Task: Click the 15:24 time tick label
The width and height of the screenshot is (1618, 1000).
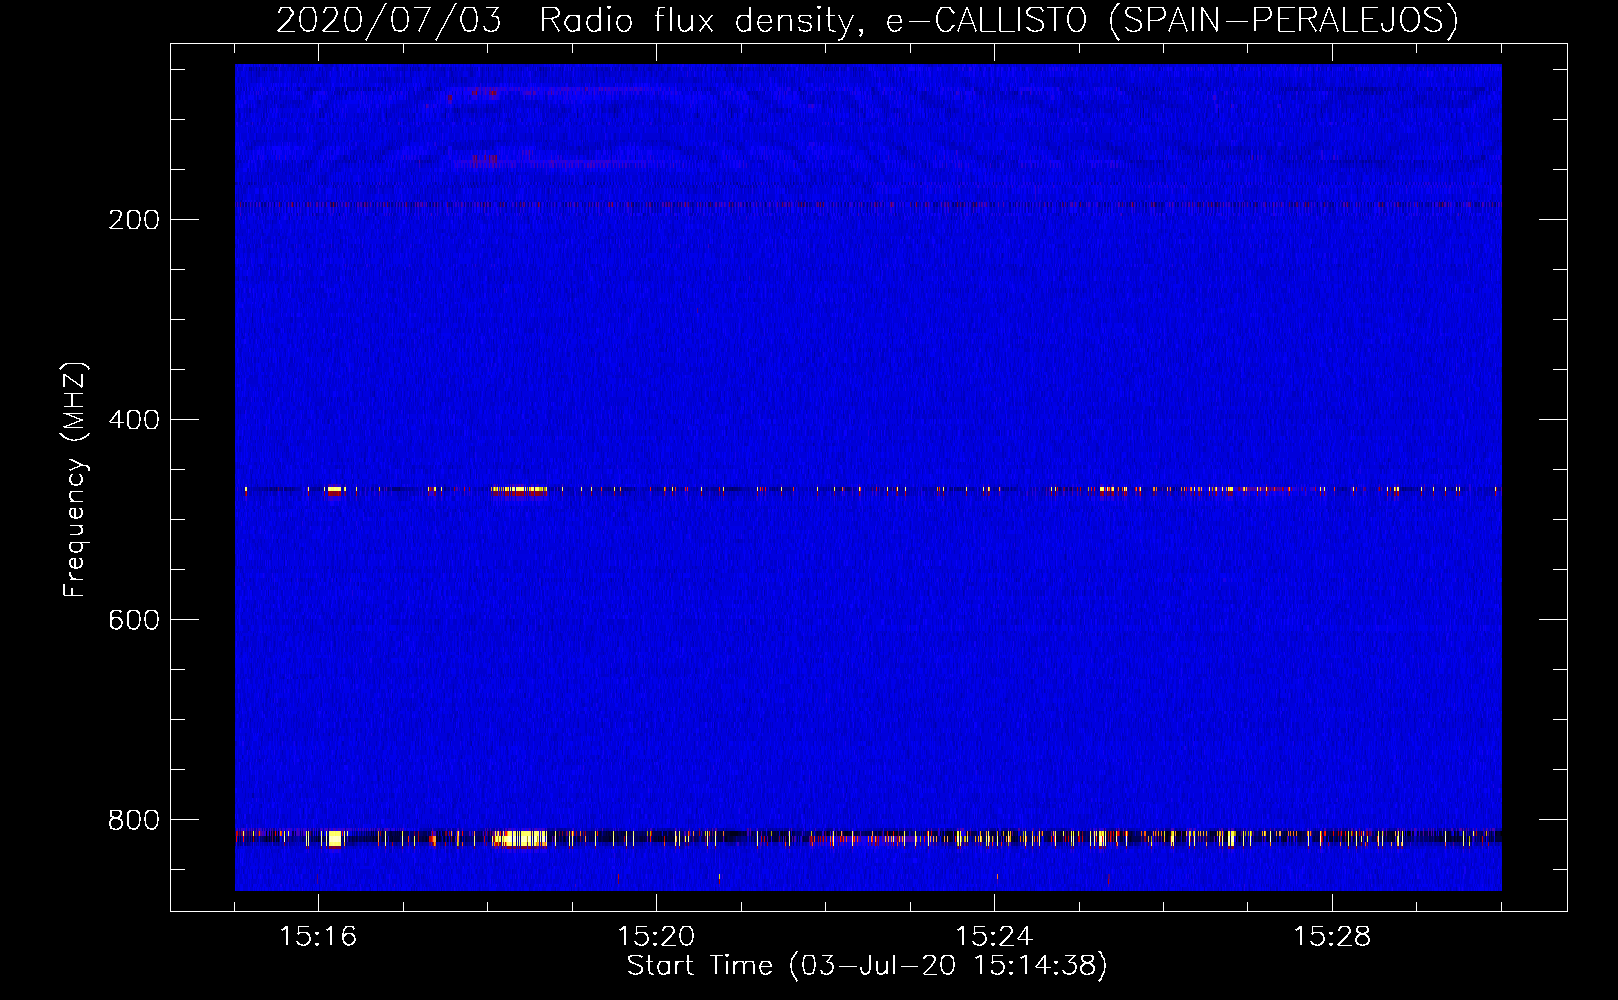Action: point(994,937)
